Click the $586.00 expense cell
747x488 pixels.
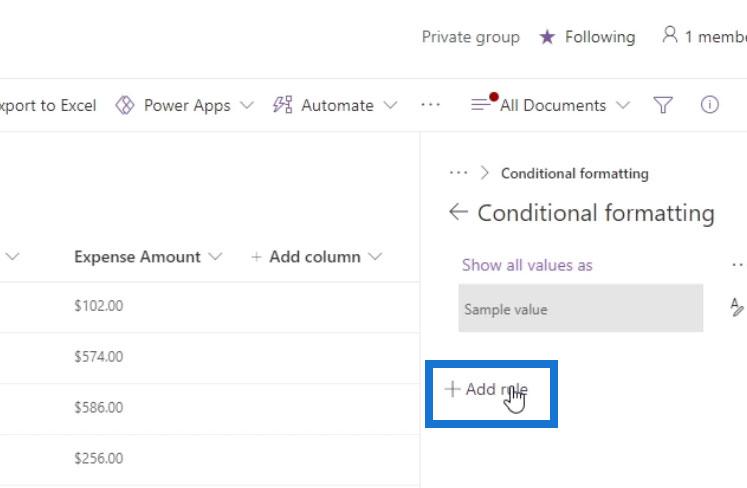click(99, 407)
